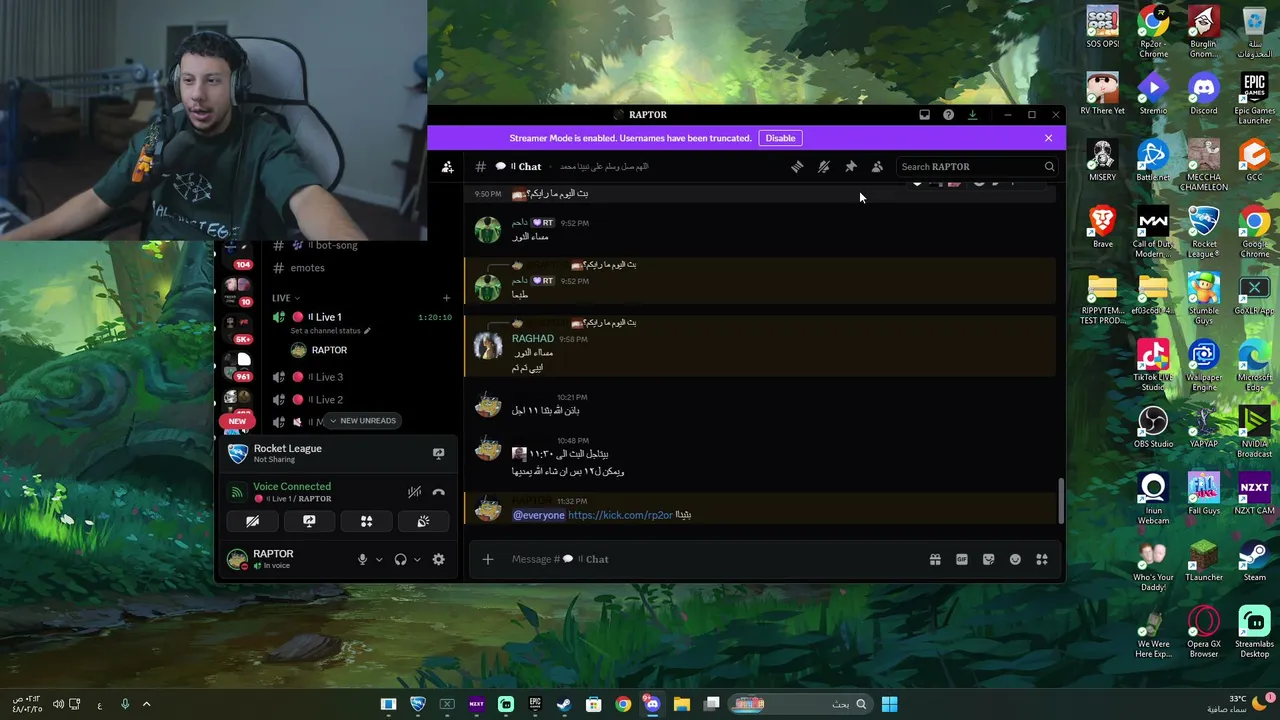Viewport: 1280px width, 720px height.
Task: Open Steam desktop shortcut
Action: tap(1254, 561)
